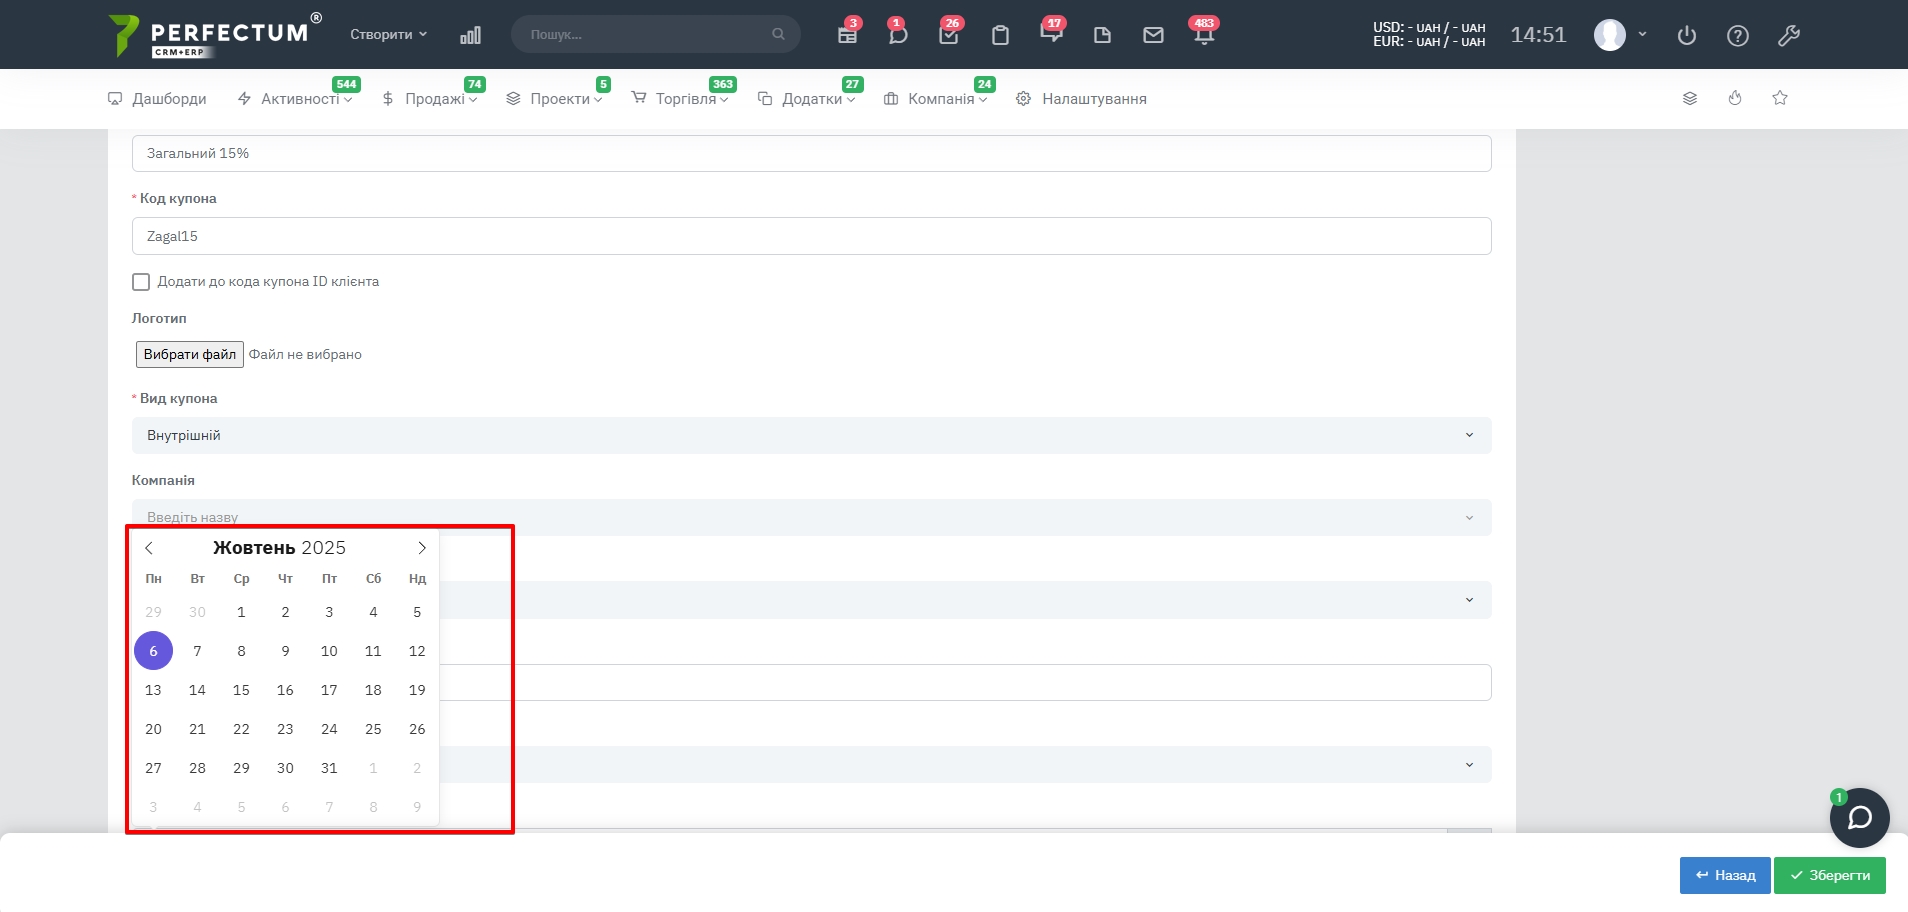Open the 'Створити' dropdown menu
This screenshot has height=912, width=1908.
coord(388,34)
